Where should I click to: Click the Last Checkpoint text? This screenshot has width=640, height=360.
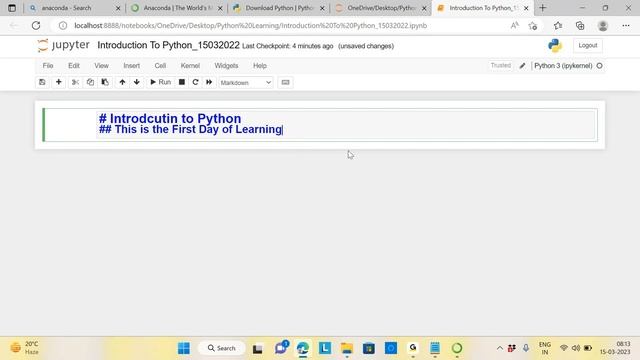coord(287,46)
